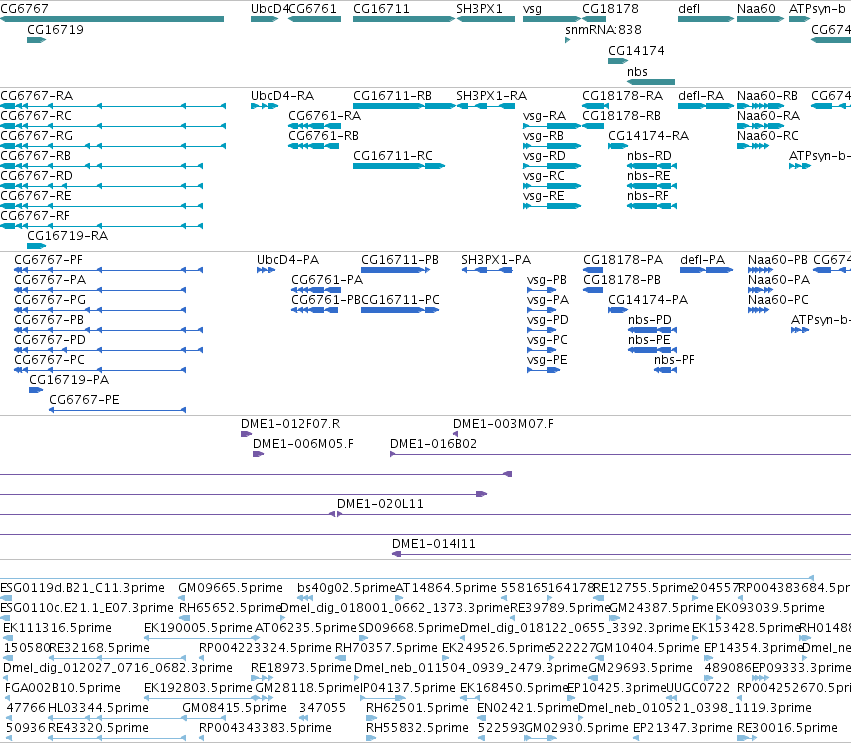
Task: Select the CG6767 gene span in the top track
Action: (x=112, y=19)
